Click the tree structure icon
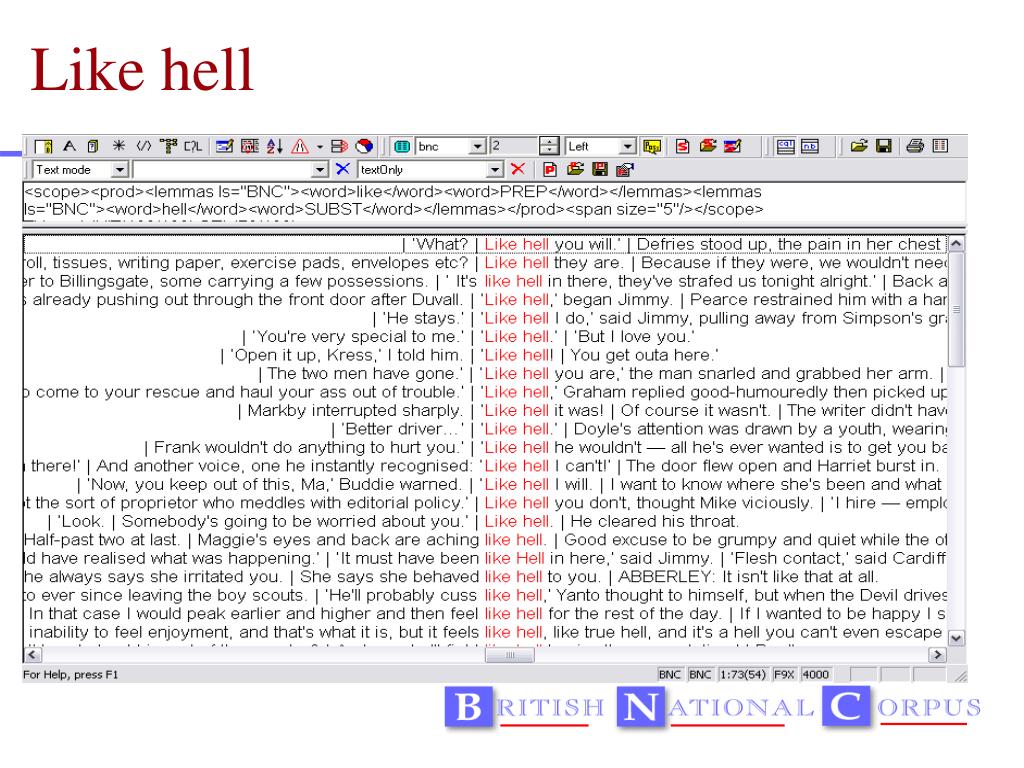Screen dimensions: 1024x768 pyautogui.click(x=168, y=146)
